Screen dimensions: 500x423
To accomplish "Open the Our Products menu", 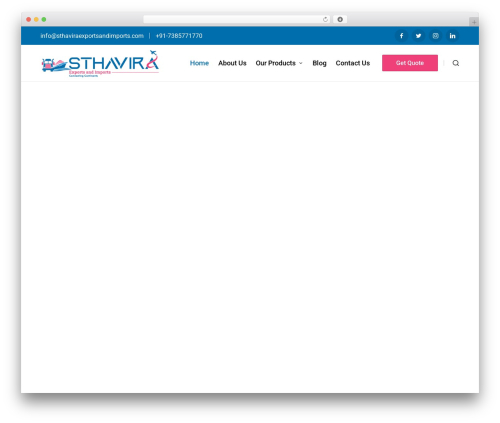I will (276, 63).
